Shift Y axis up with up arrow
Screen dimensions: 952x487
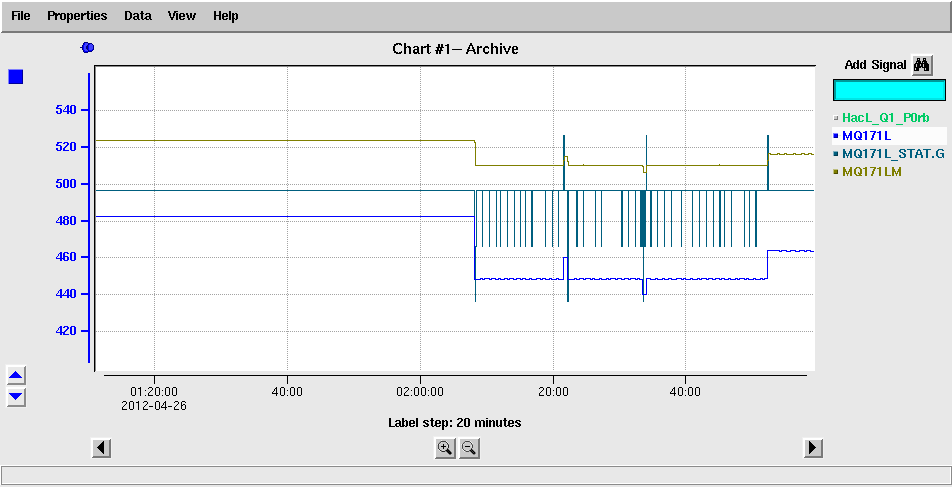click(x=16, y=375)
